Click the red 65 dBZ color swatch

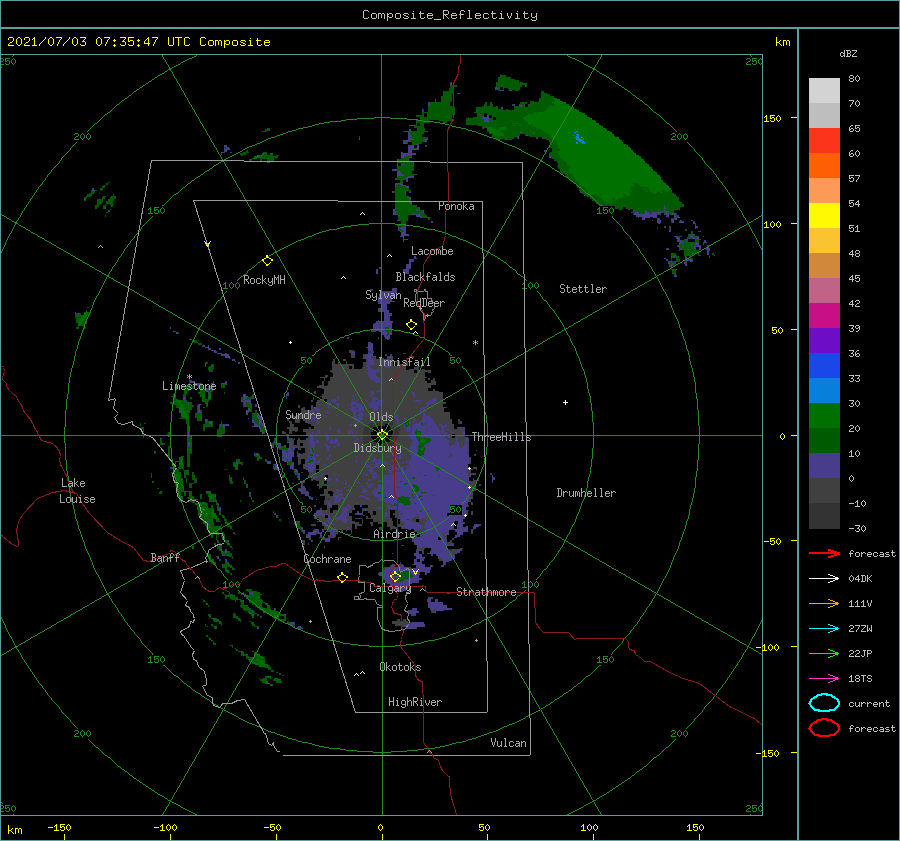click(824, 140)
